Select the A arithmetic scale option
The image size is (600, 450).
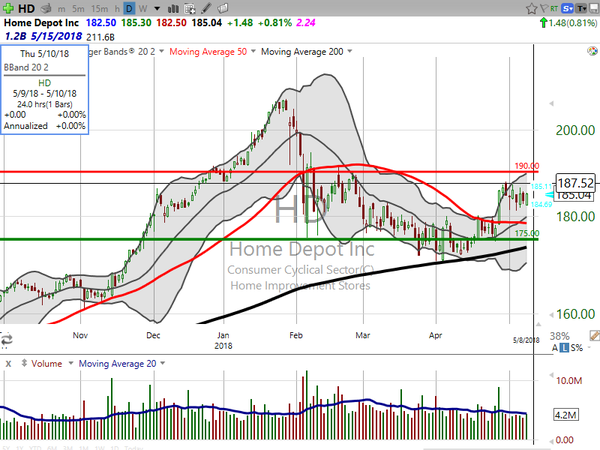(555, 348)
